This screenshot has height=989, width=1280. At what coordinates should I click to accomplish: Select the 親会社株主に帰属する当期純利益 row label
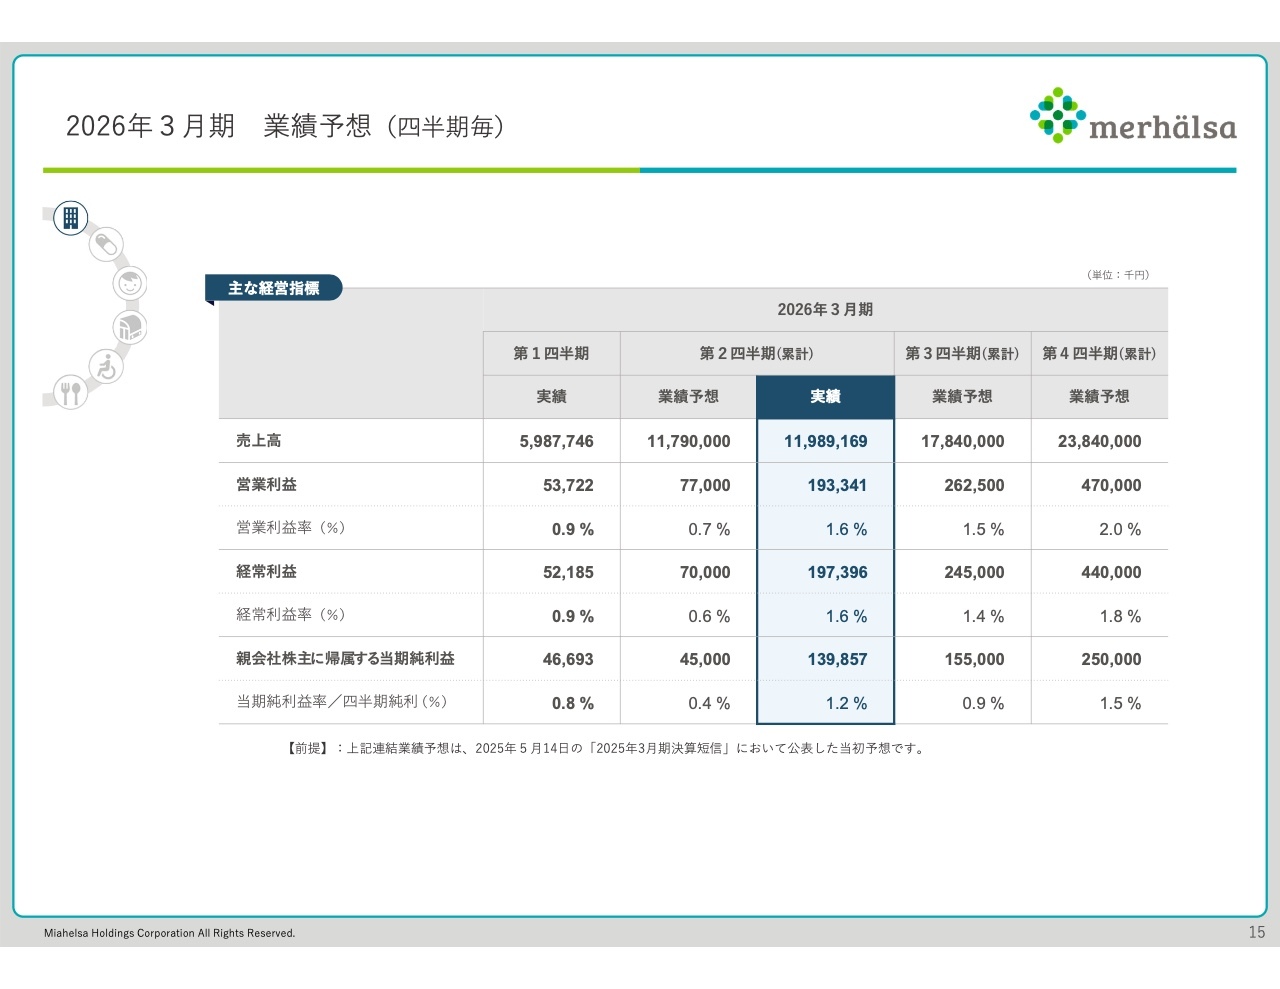pos(345,659)
